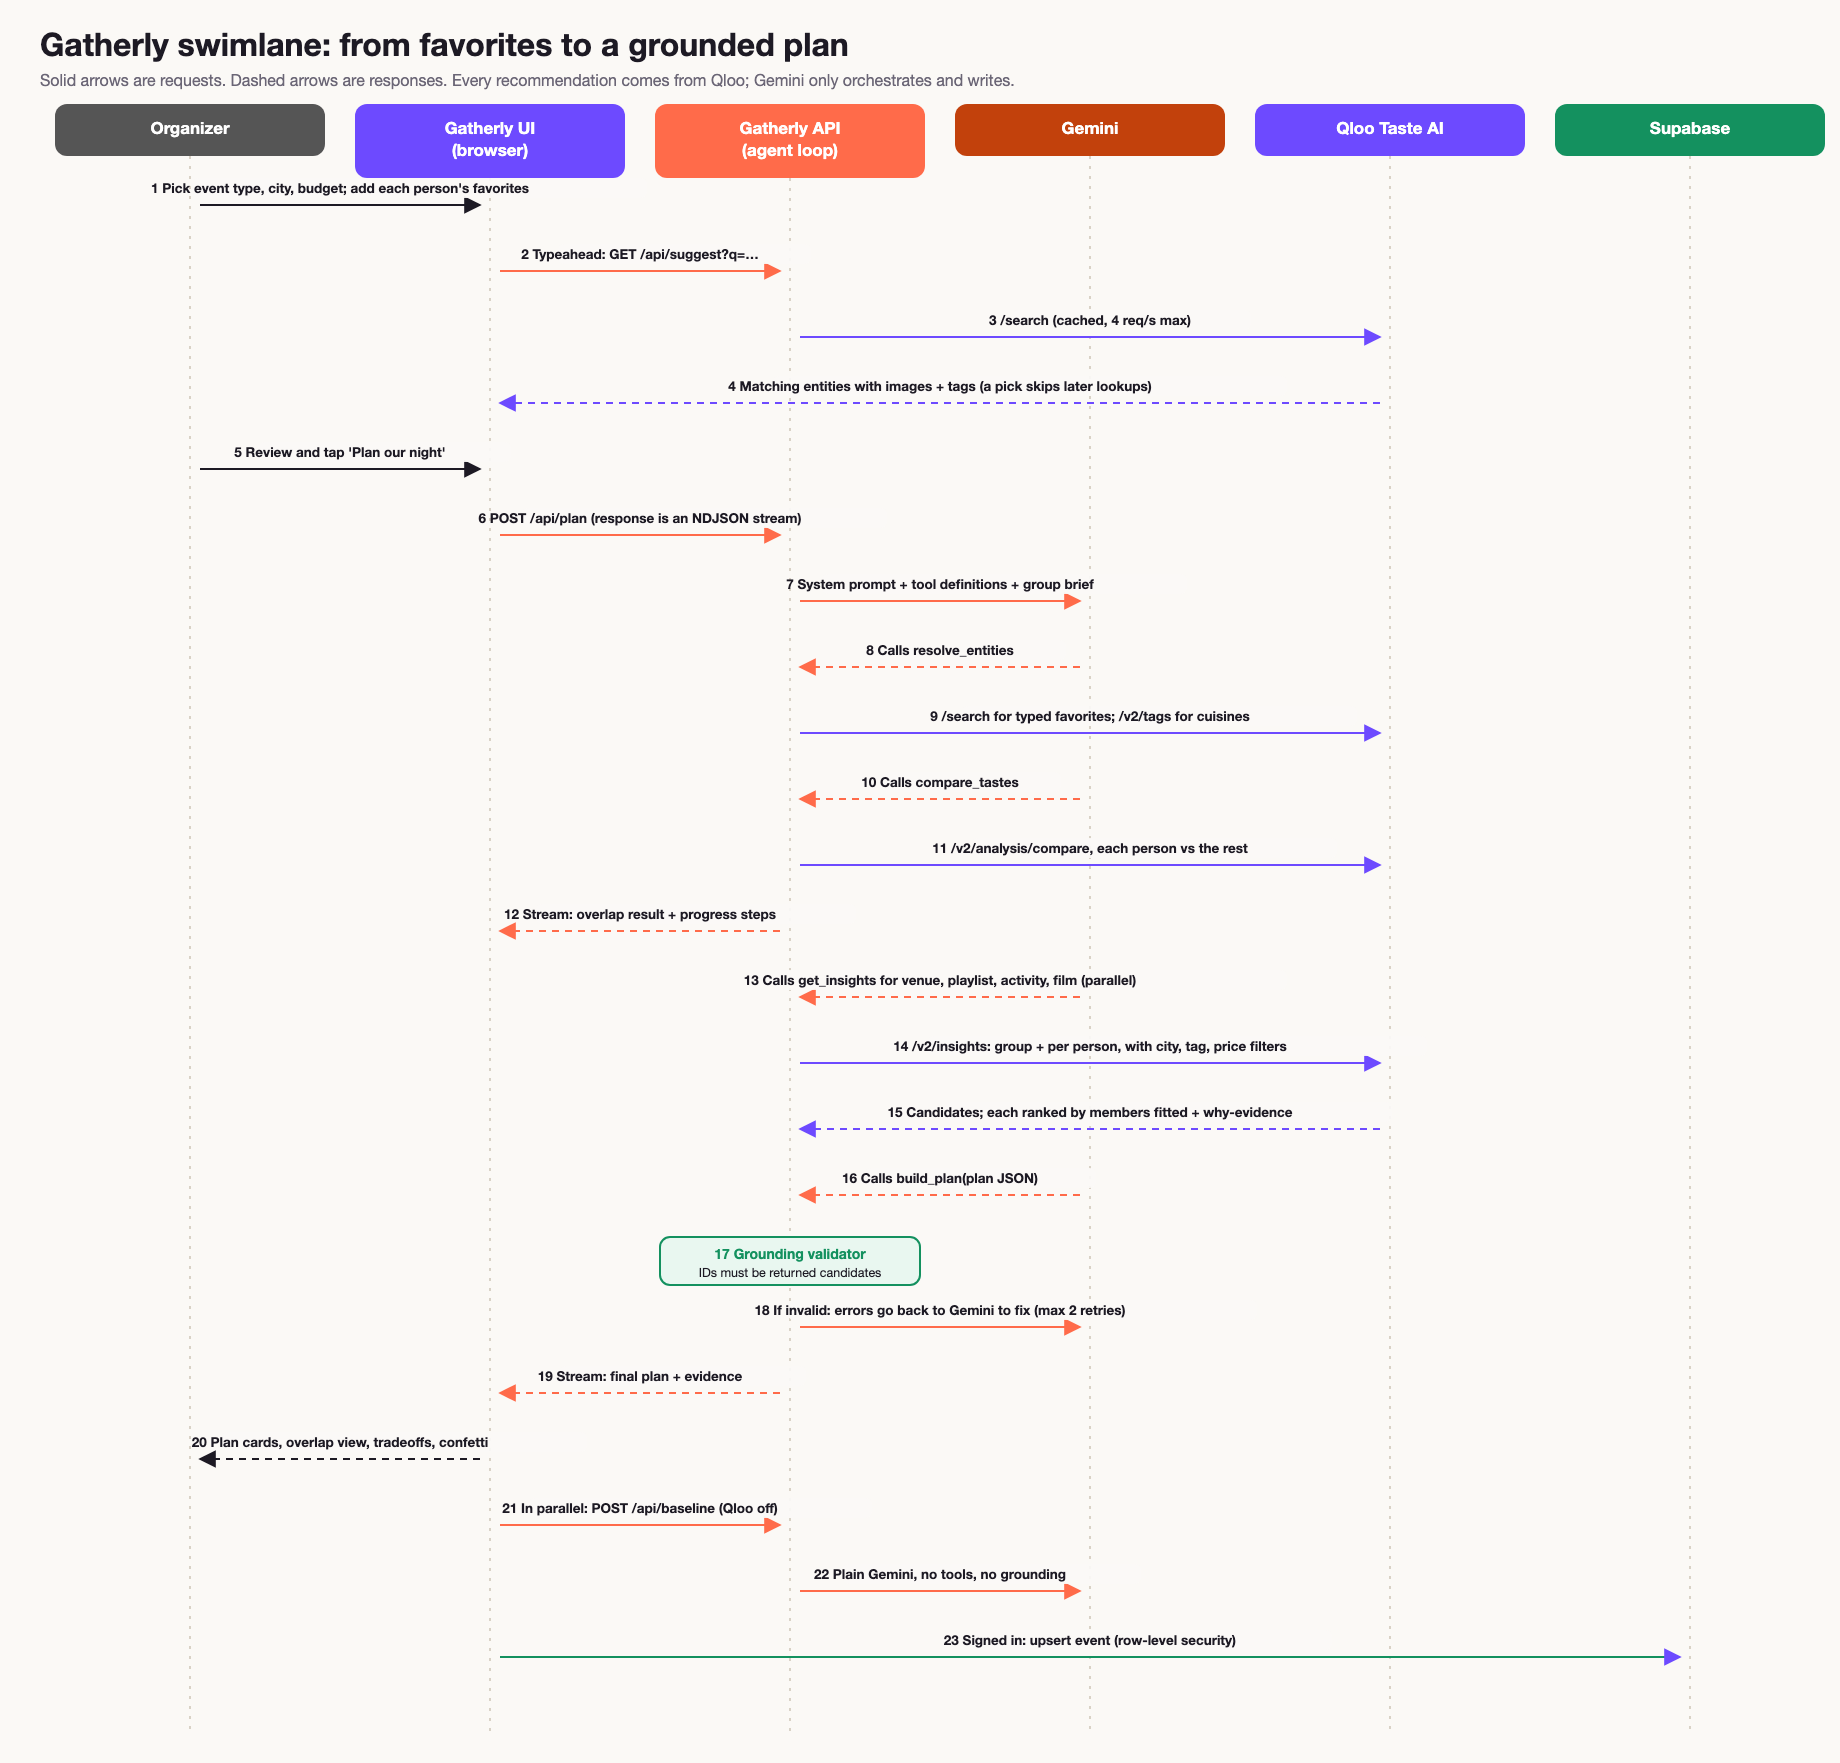Select "4 Matching entities with images + tags" label
The image size is (1840, 1763).
click(x=940, y=387)
